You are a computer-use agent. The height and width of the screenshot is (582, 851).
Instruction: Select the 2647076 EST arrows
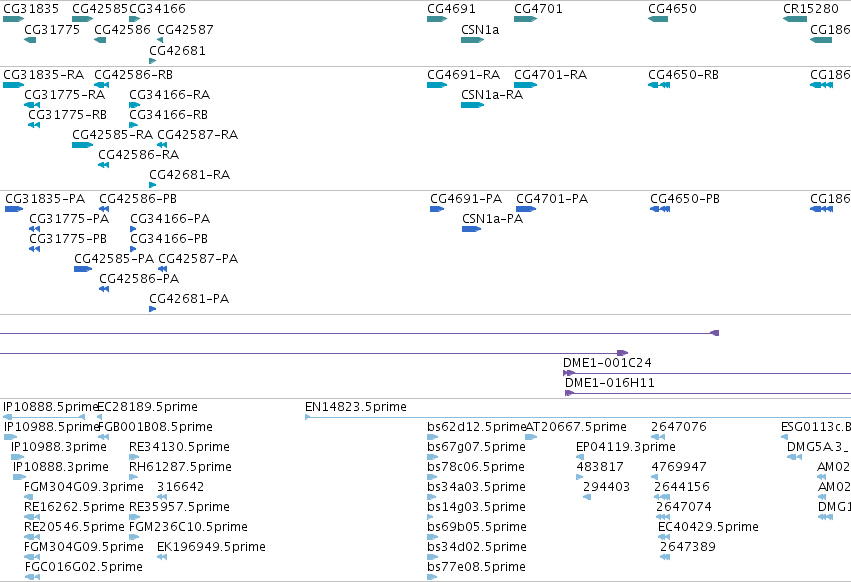[x=658, y=437]
